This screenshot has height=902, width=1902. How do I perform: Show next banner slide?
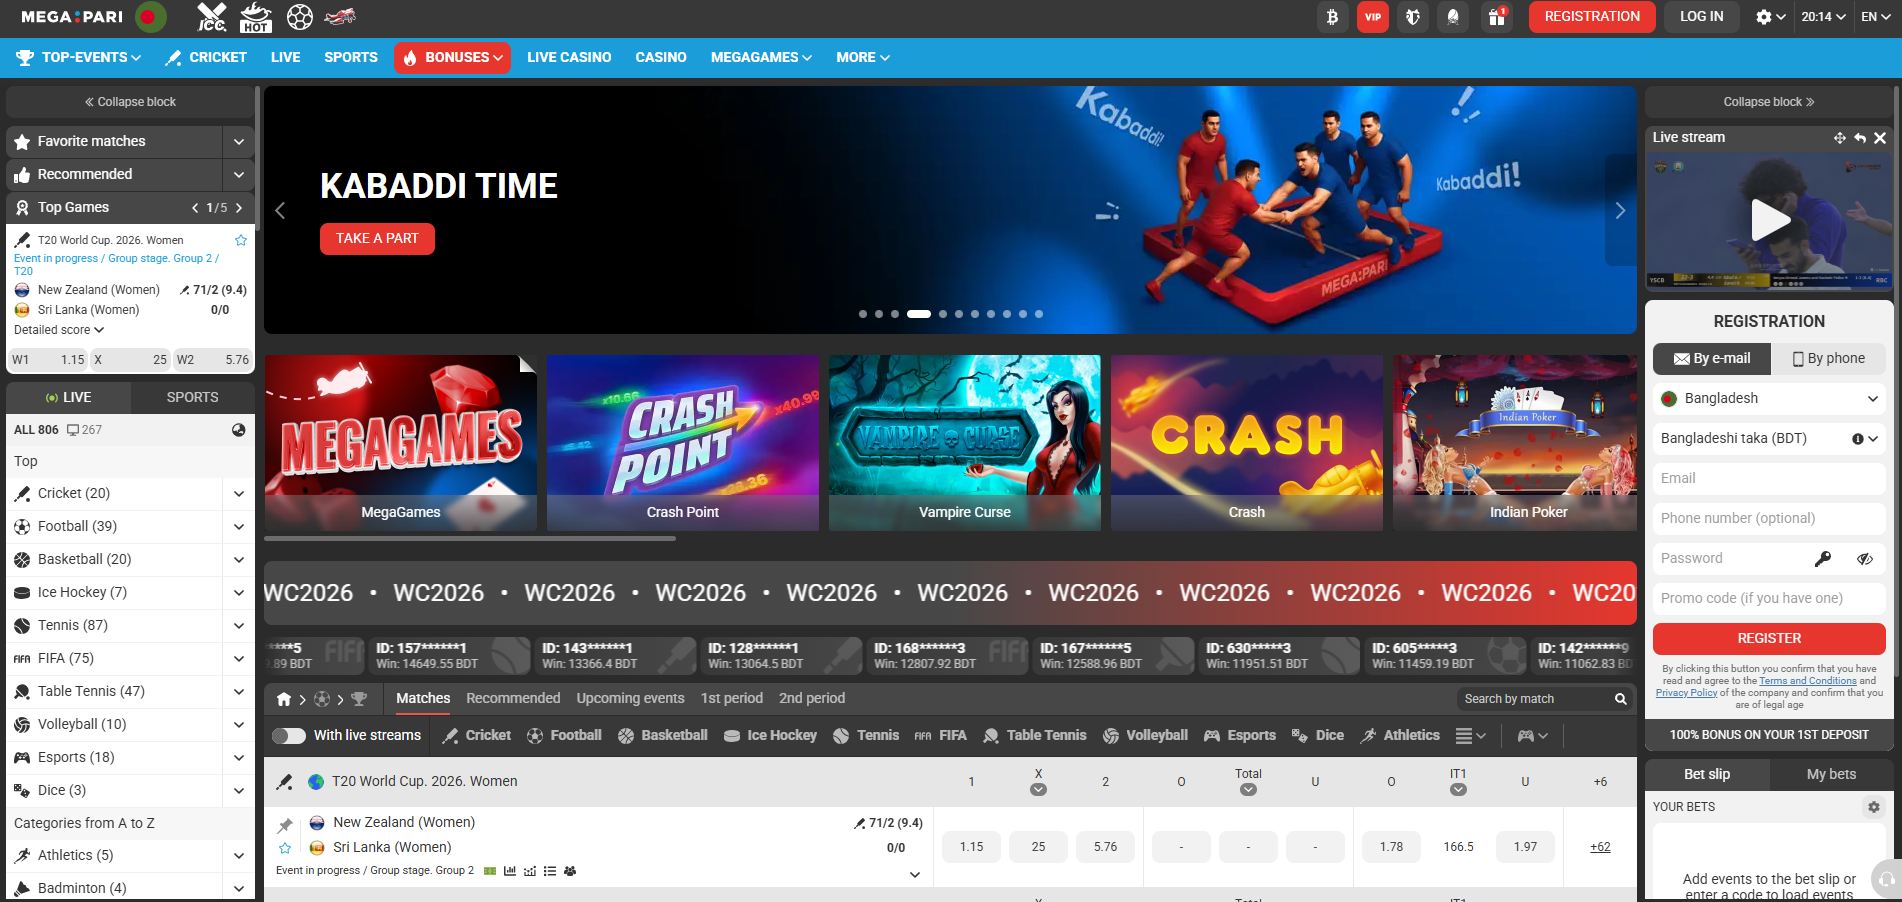click(1620, 211)
